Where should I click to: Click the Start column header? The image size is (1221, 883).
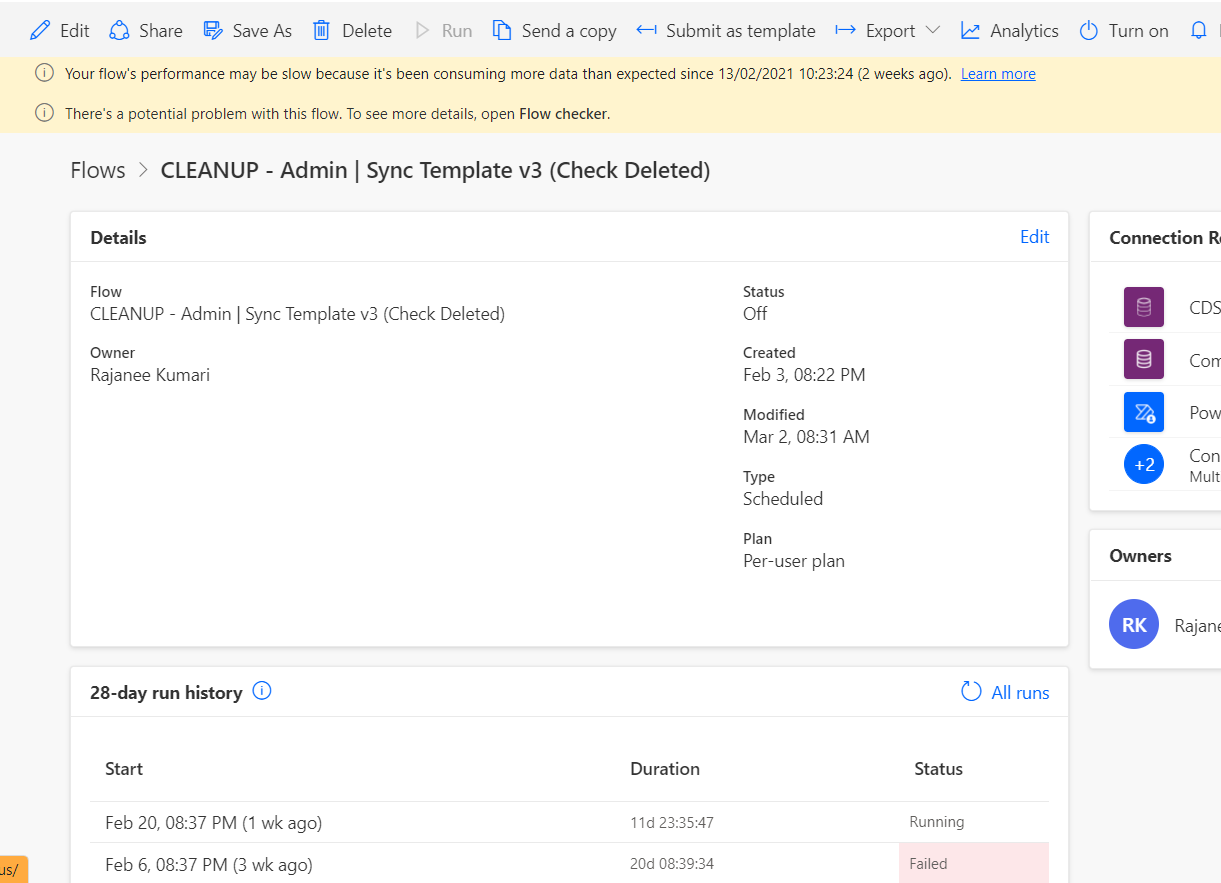124,769
